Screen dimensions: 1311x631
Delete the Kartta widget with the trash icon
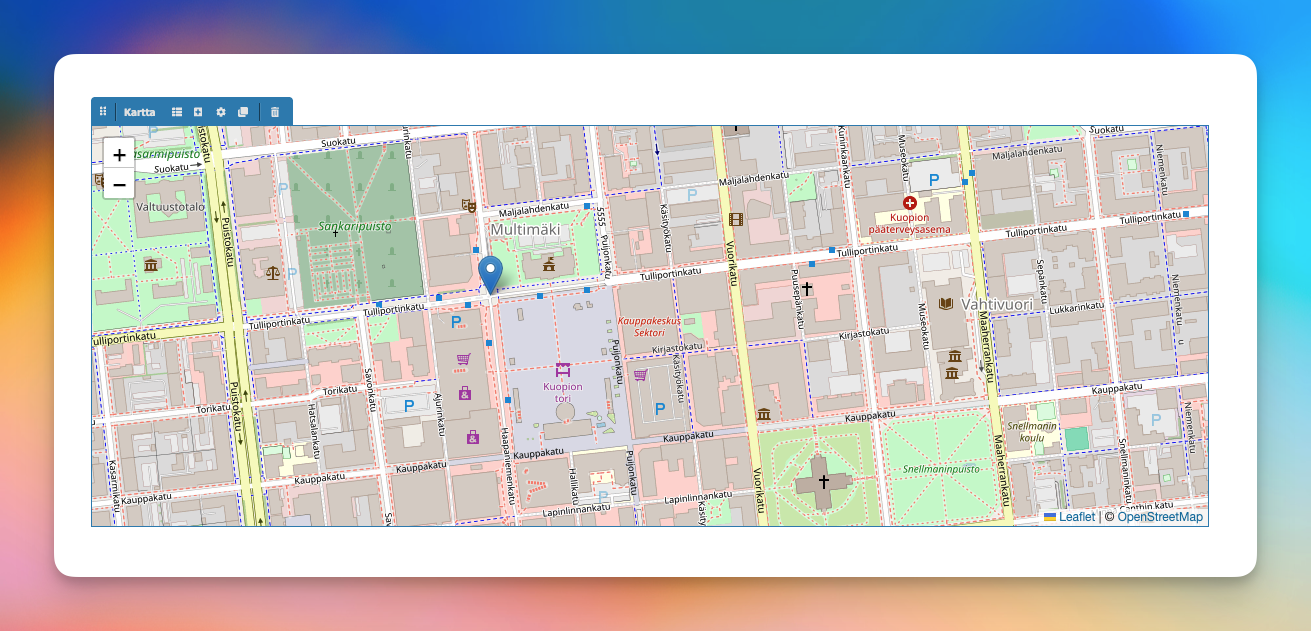coord(275,112)
